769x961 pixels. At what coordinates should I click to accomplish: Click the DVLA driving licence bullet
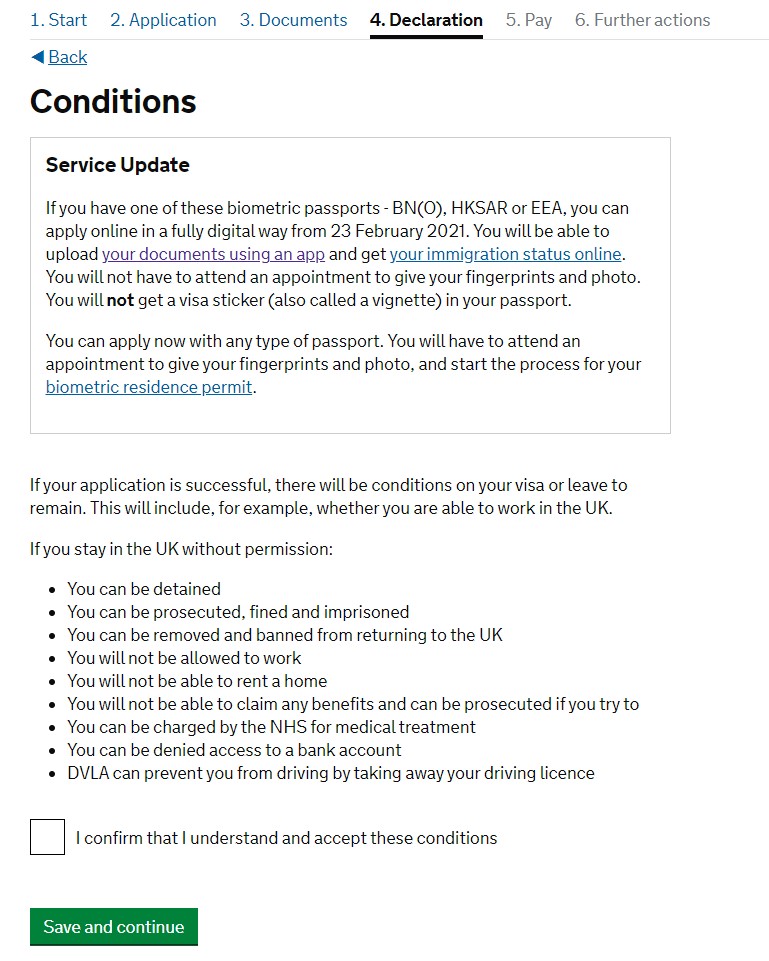tap(330, 773)
